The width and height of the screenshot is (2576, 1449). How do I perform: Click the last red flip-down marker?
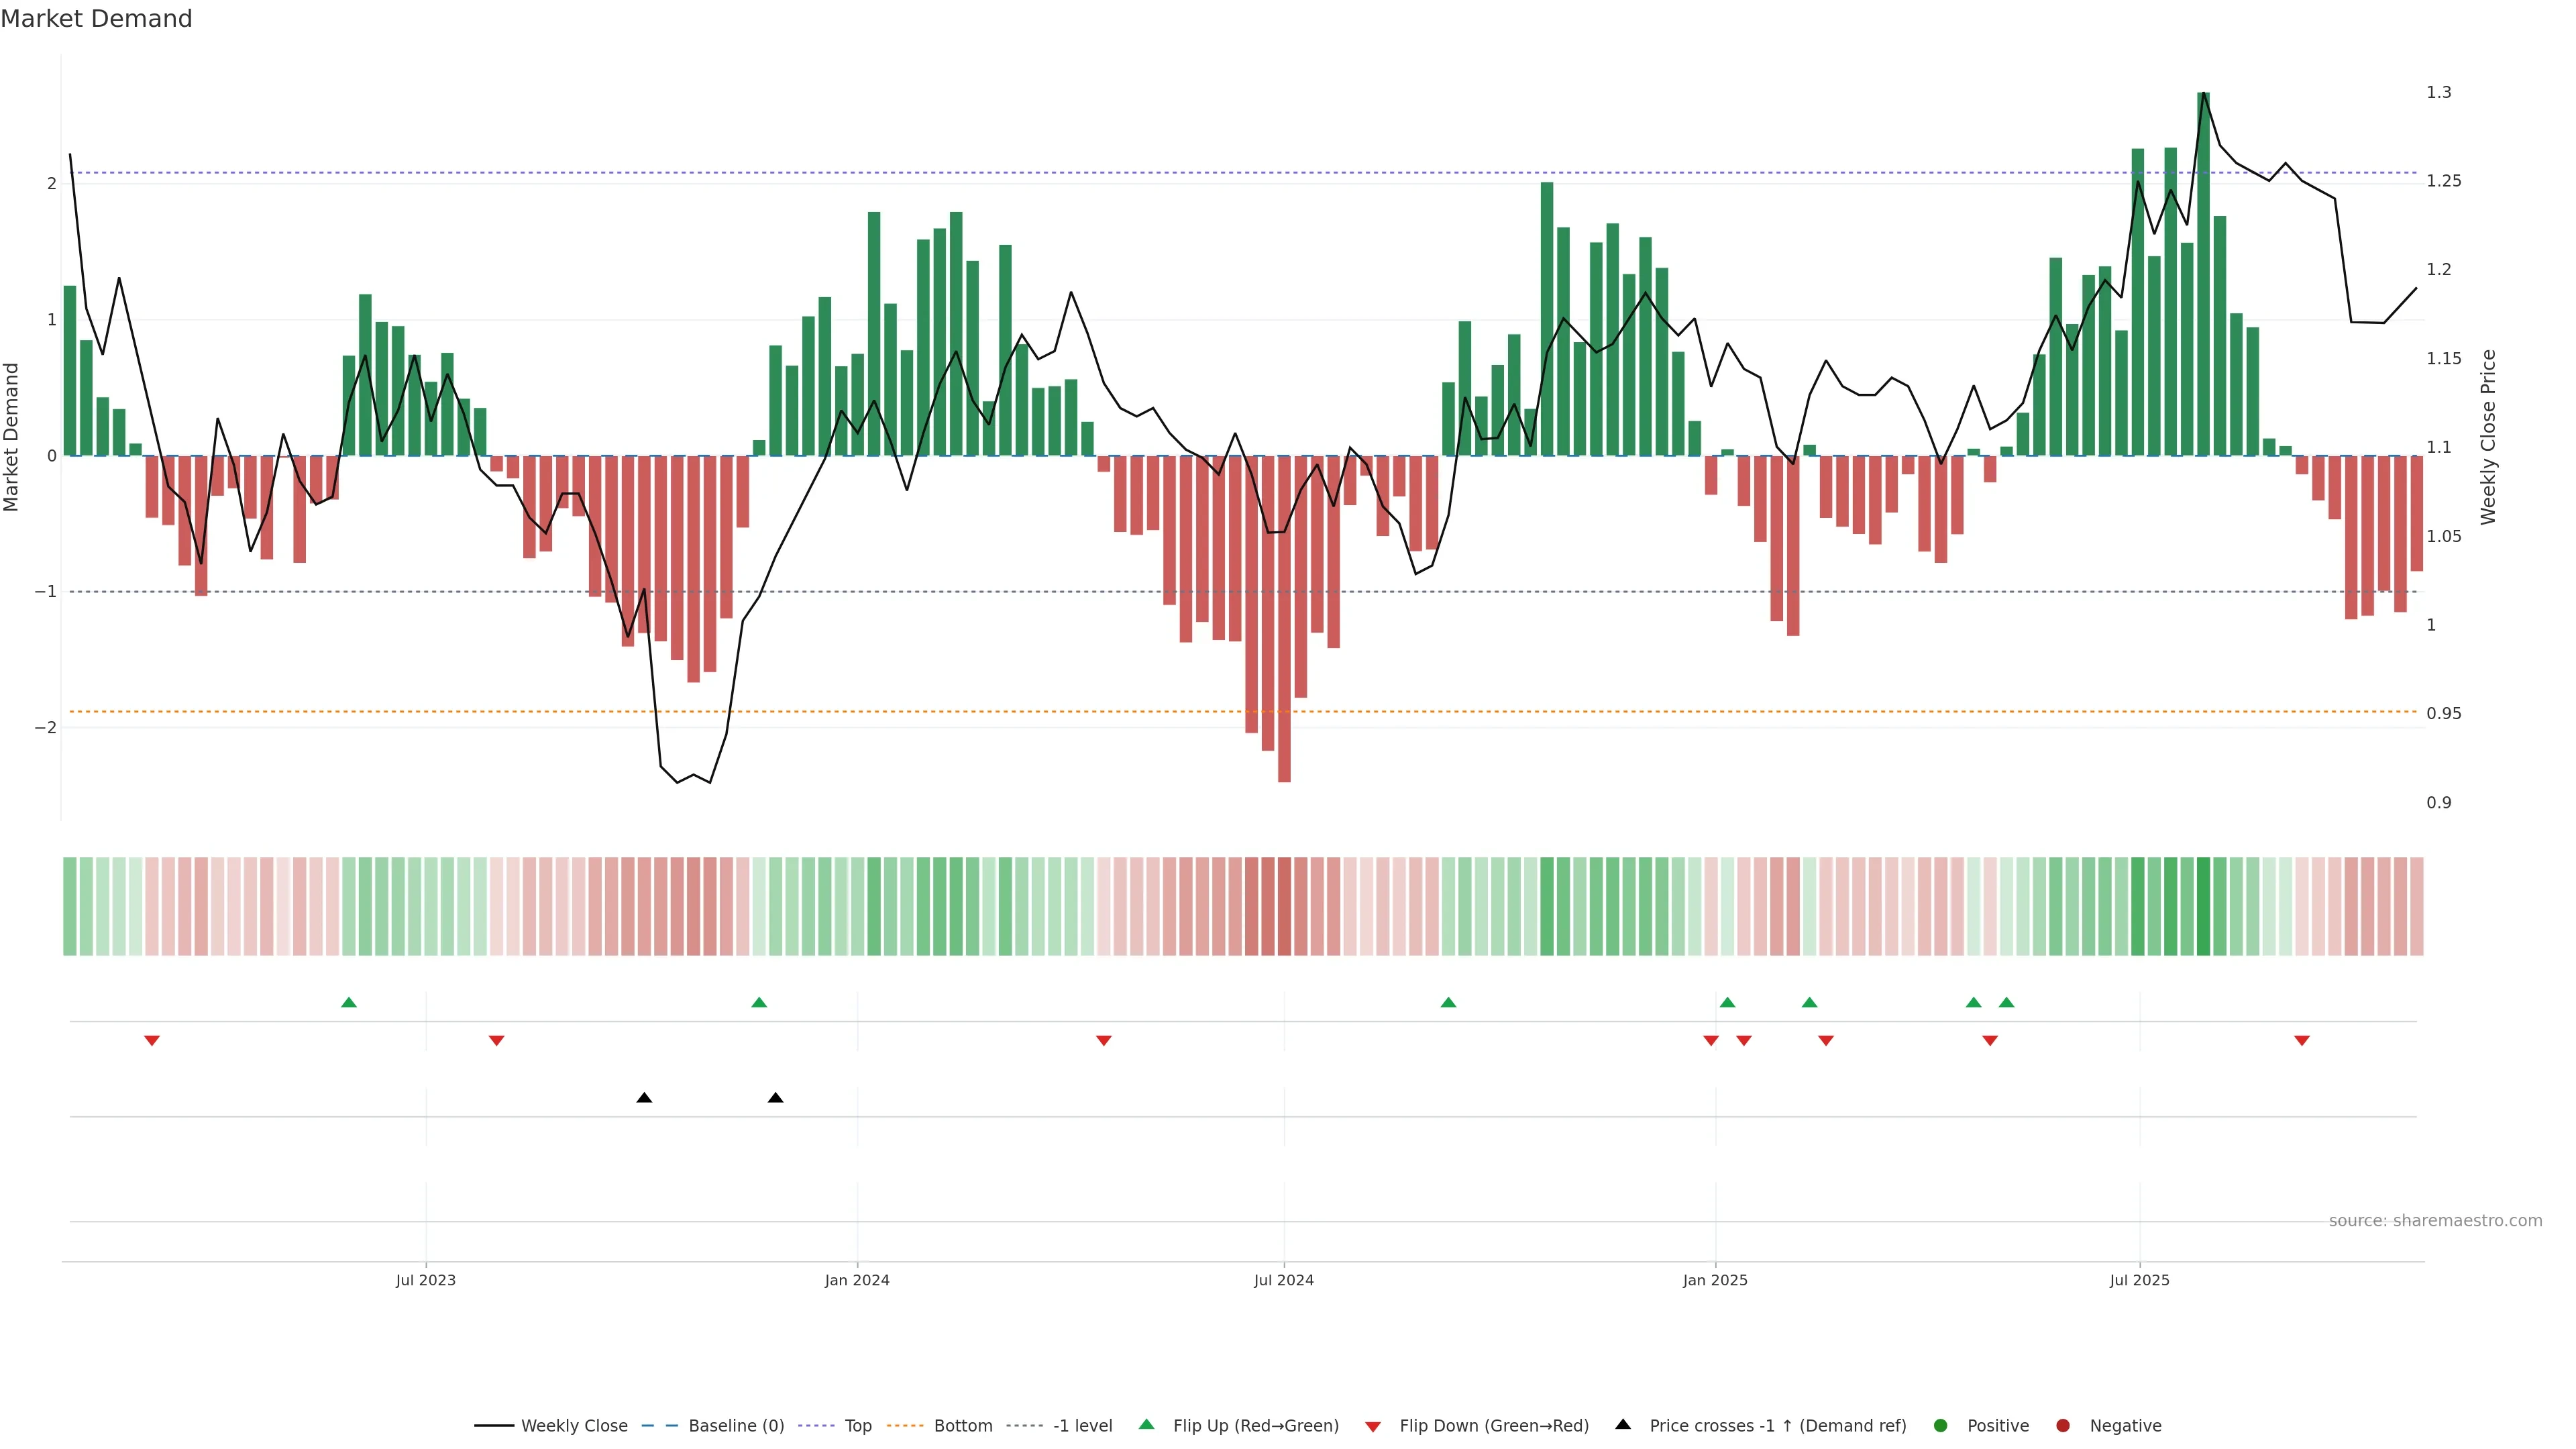[2302, 1041]
